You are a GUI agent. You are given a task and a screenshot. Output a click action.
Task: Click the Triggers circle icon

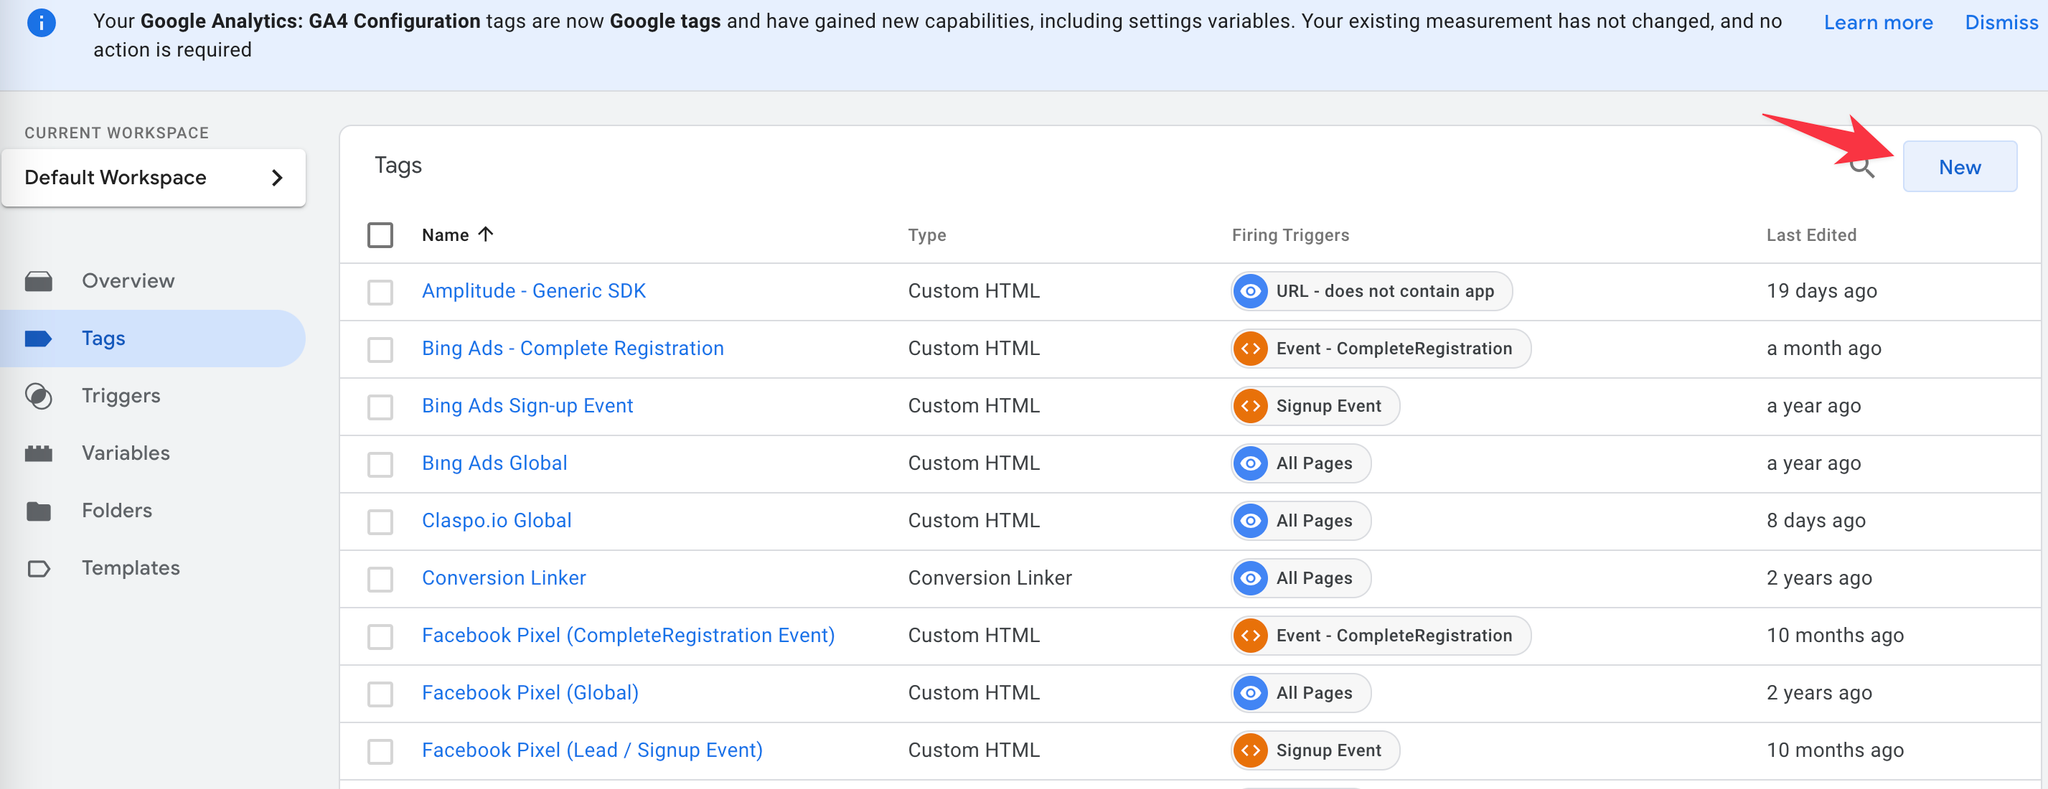39,396
